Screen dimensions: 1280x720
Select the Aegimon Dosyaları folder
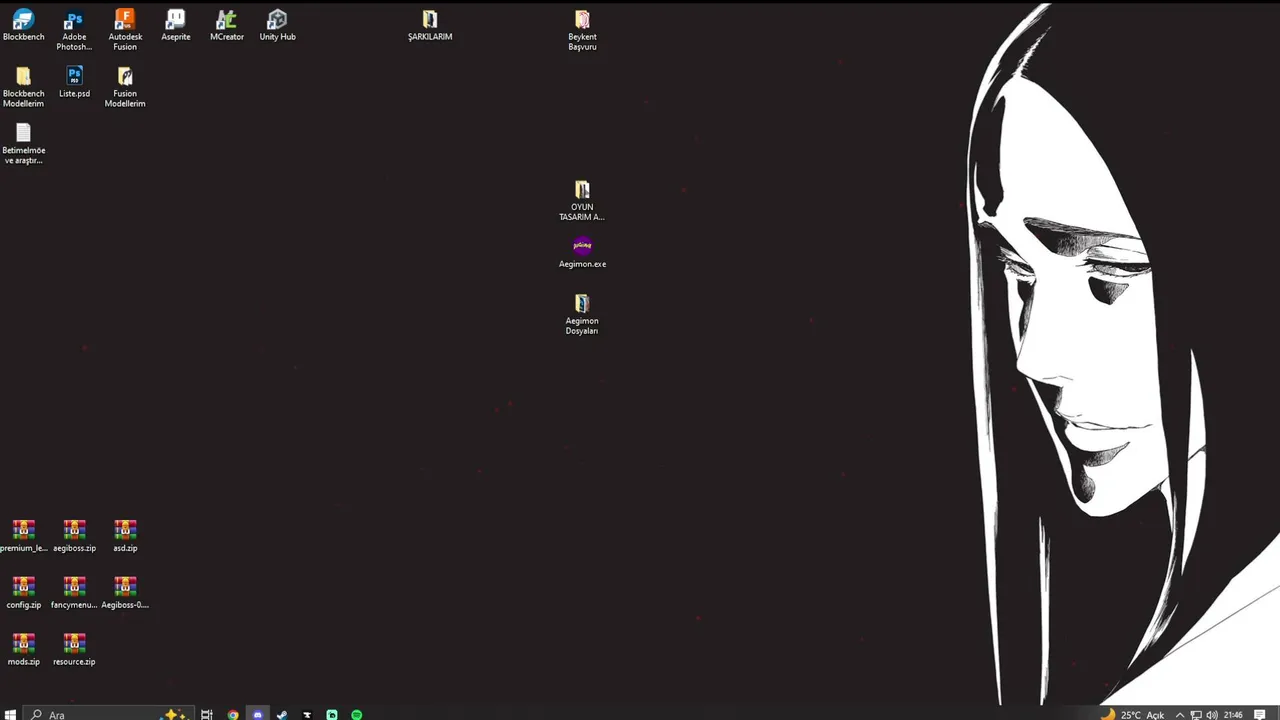pyautogui.click(x=582, y=315)
